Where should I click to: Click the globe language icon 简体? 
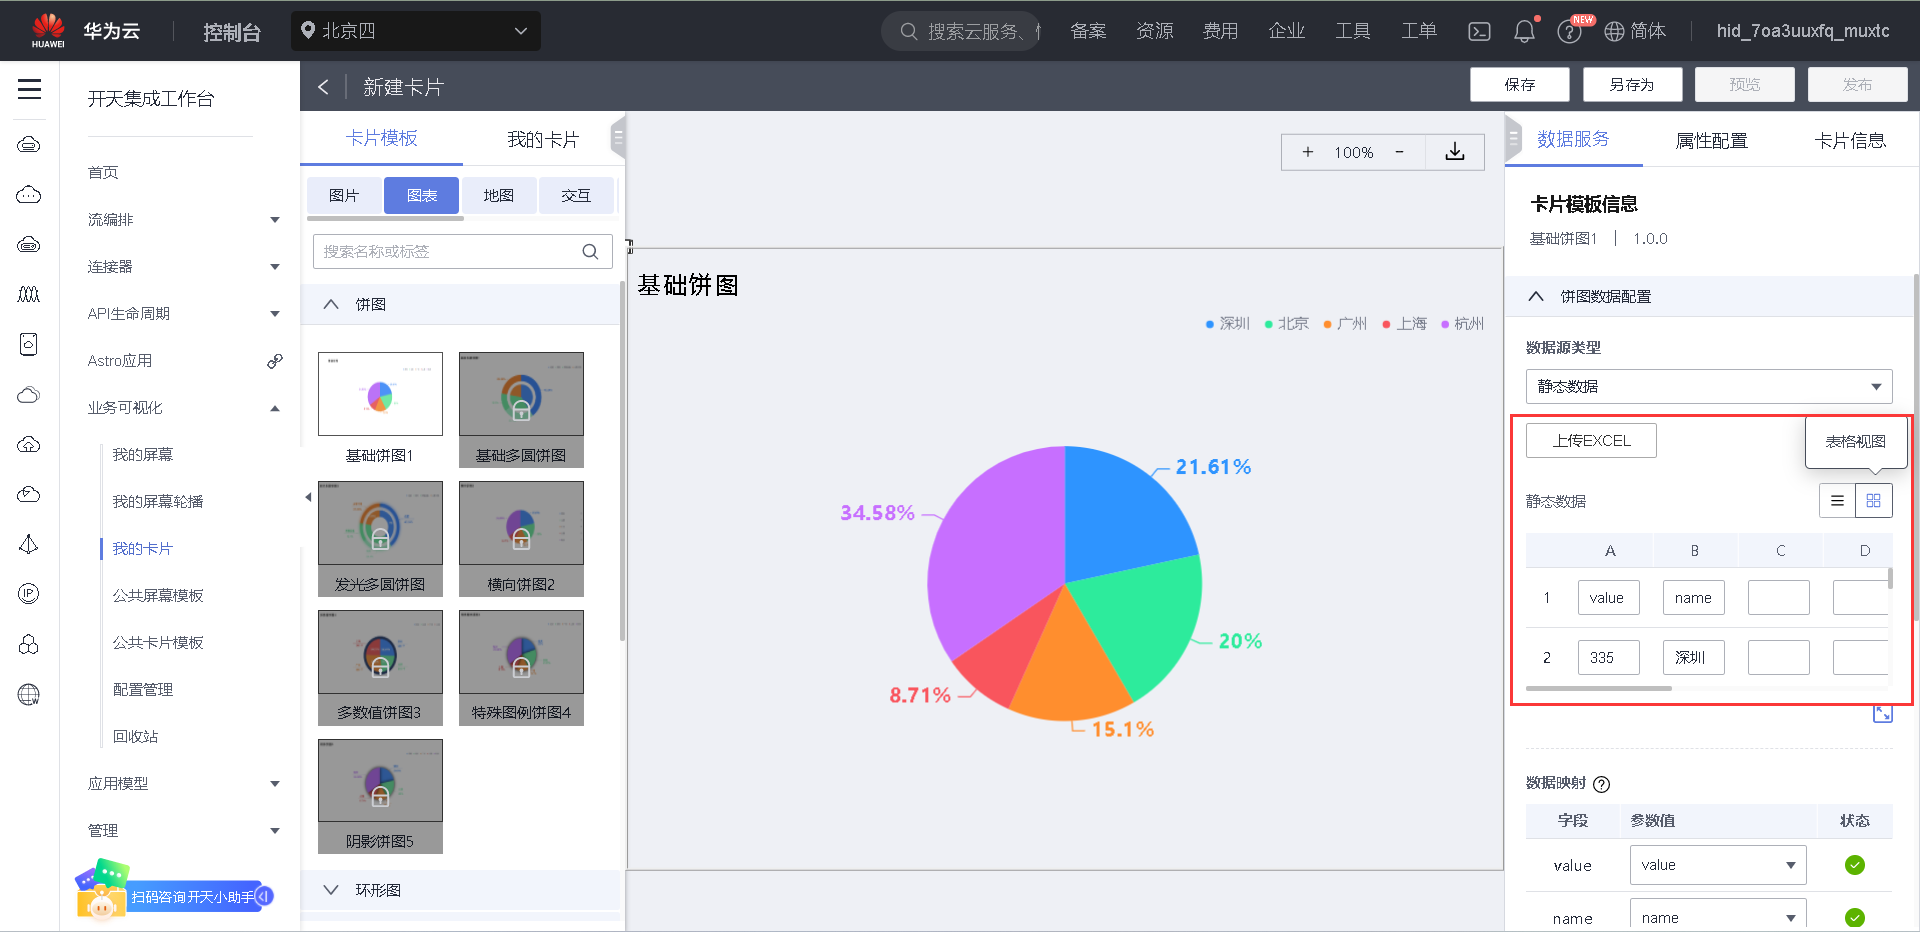point(1635,31)
